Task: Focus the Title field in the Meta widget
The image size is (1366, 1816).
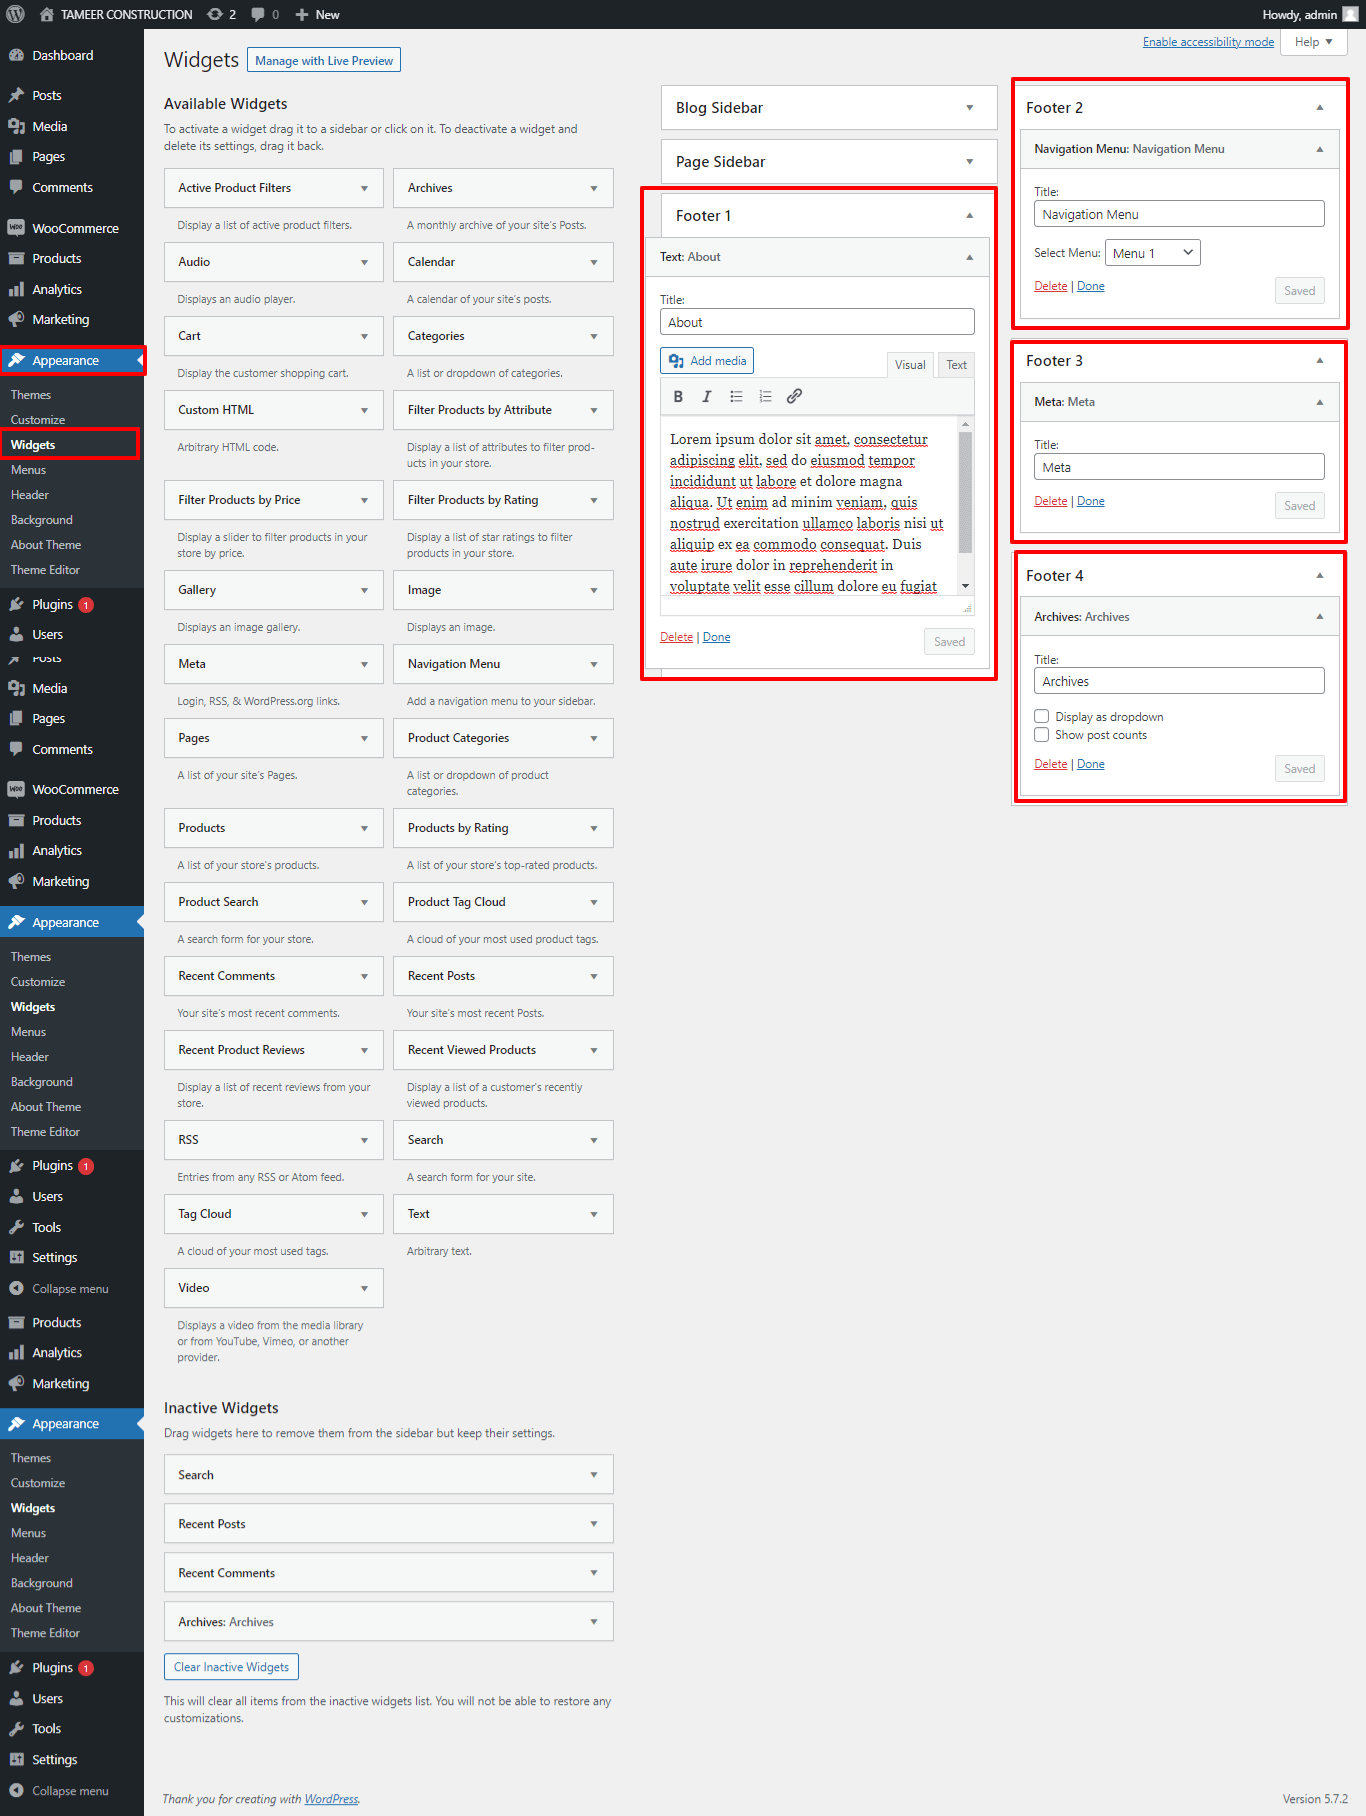Action: (1179, 467)
